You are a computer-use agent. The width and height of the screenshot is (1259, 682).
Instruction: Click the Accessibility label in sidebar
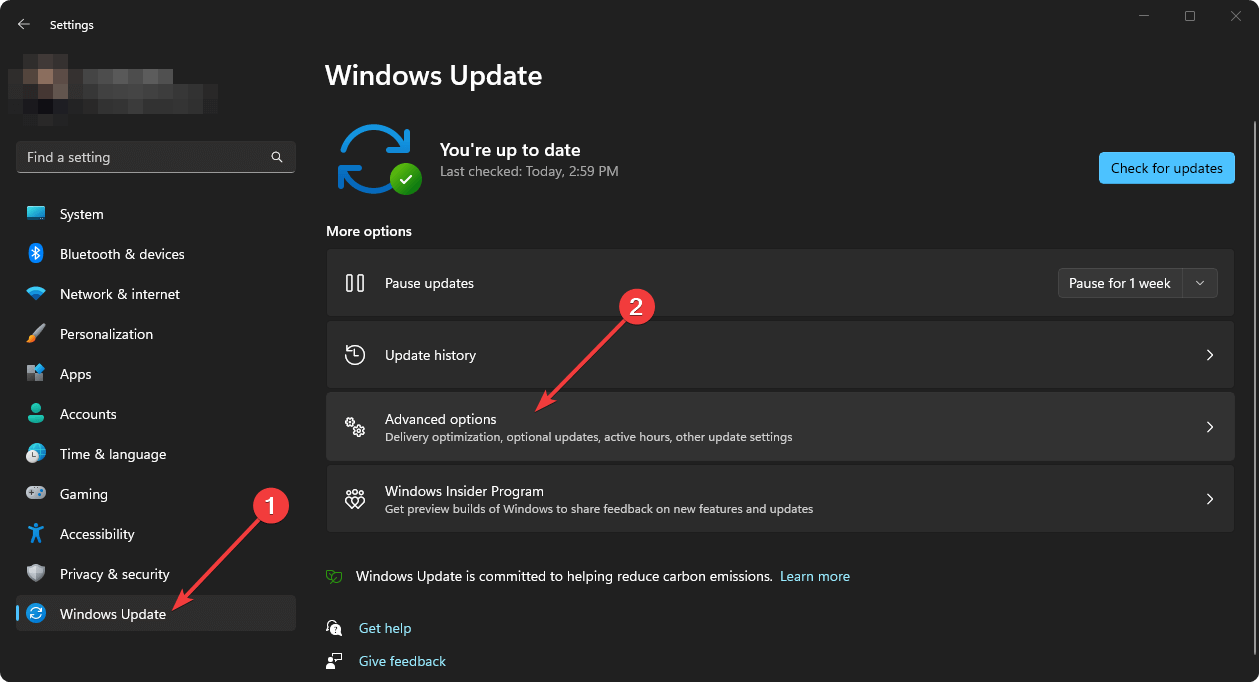[97, 534]
